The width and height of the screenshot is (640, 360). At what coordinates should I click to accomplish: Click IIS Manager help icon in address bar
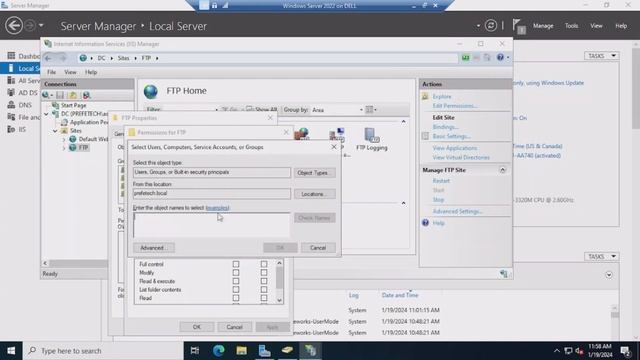click(x=500, y=58)
